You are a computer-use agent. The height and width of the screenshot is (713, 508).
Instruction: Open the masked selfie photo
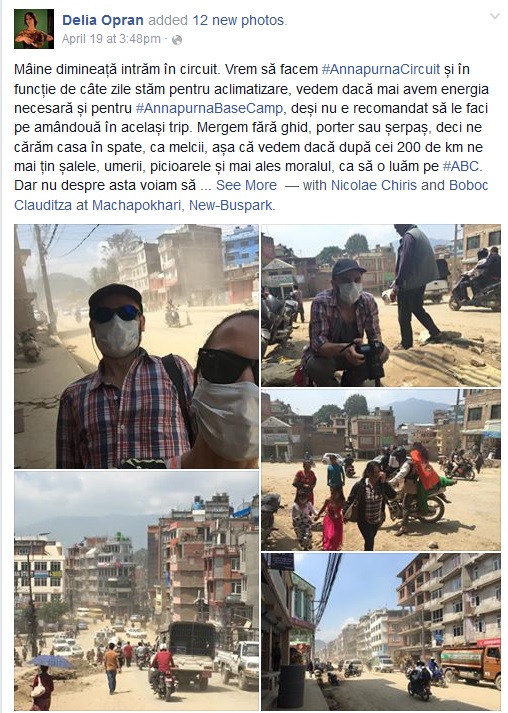(136, 346)
